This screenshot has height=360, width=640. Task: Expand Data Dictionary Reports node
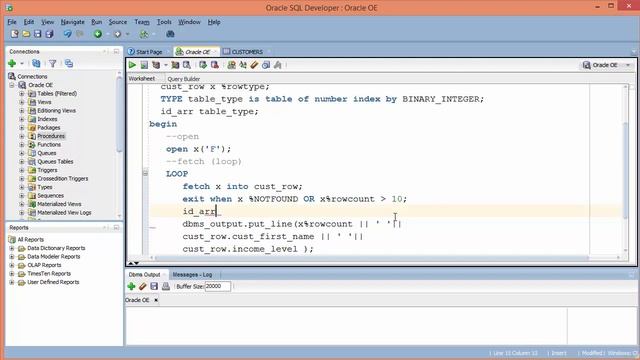pos(12,248)
